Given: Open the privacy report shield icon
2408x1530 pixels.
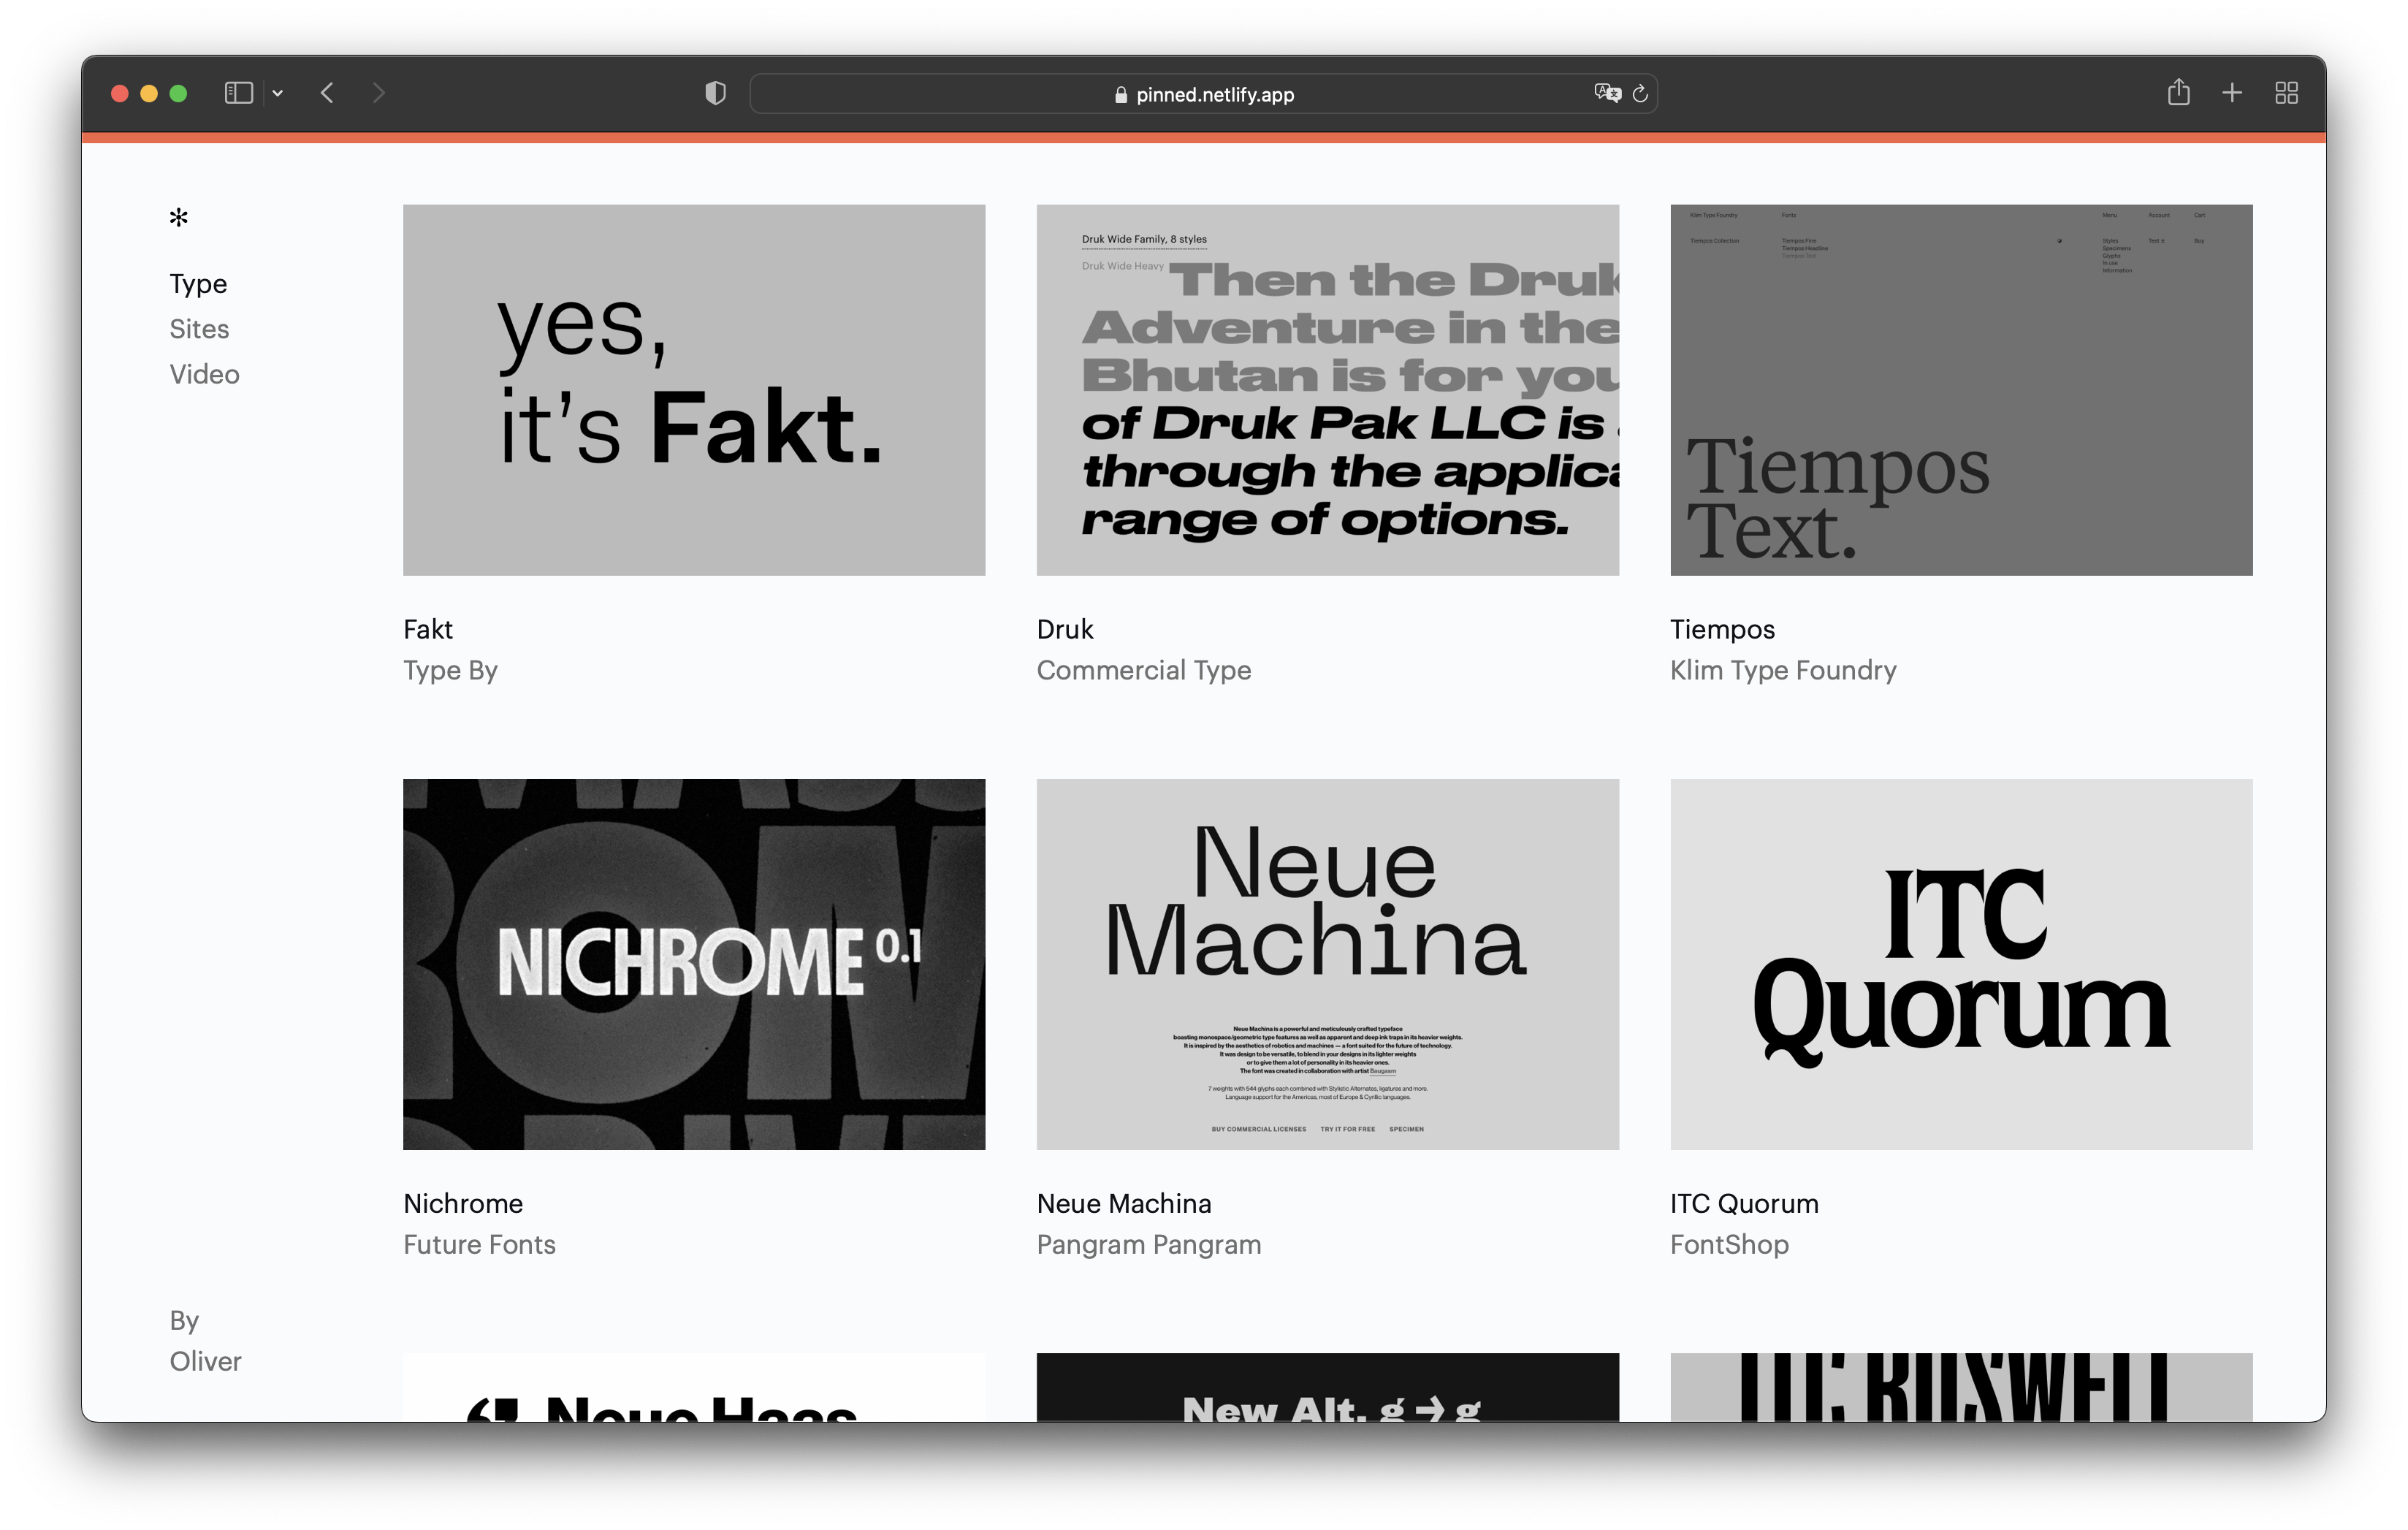Looking at the screenshot, I should pyautogui.click(x=715, y=93).
